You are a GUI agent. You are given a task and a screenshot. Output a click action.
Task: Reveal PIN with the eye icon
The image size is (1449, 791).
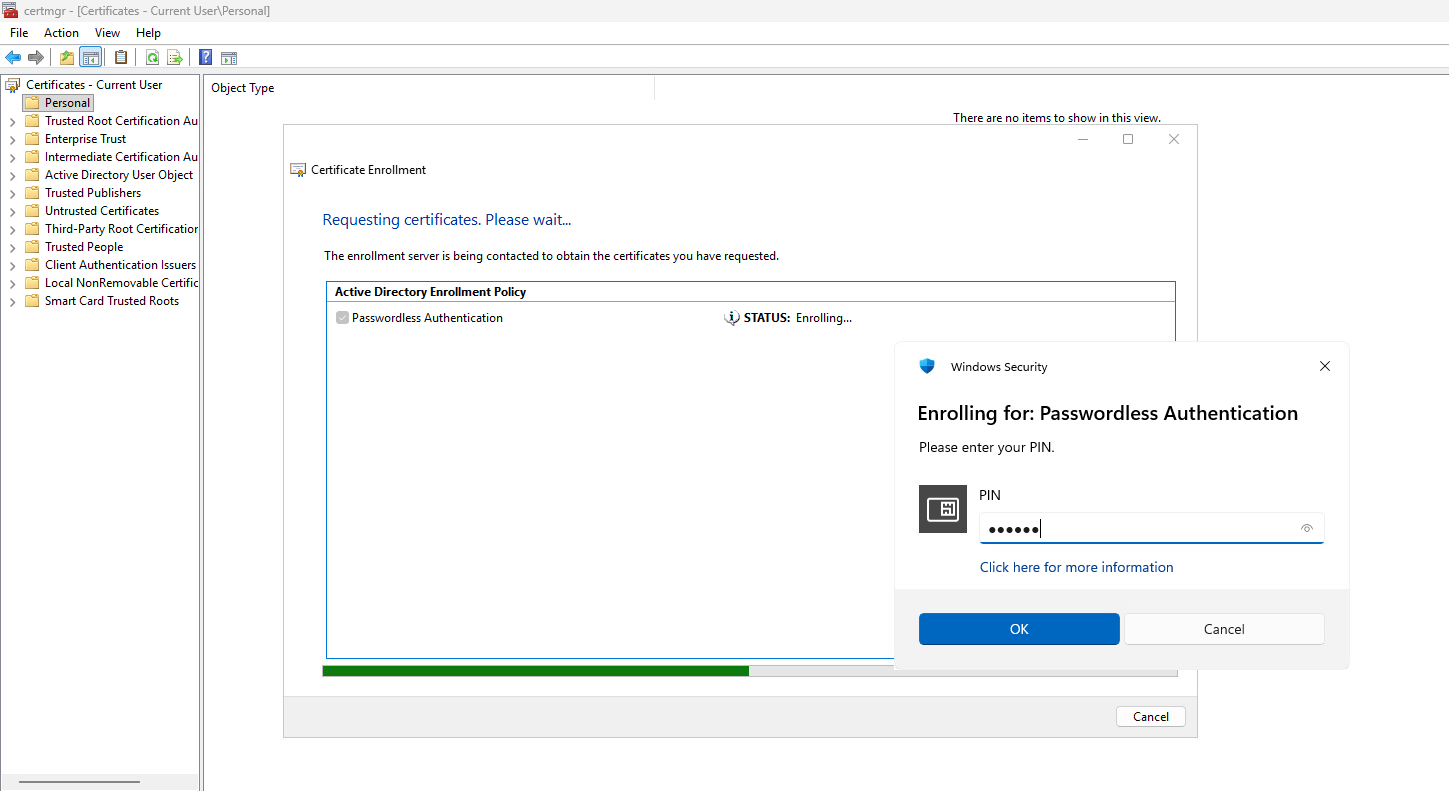1306,528
